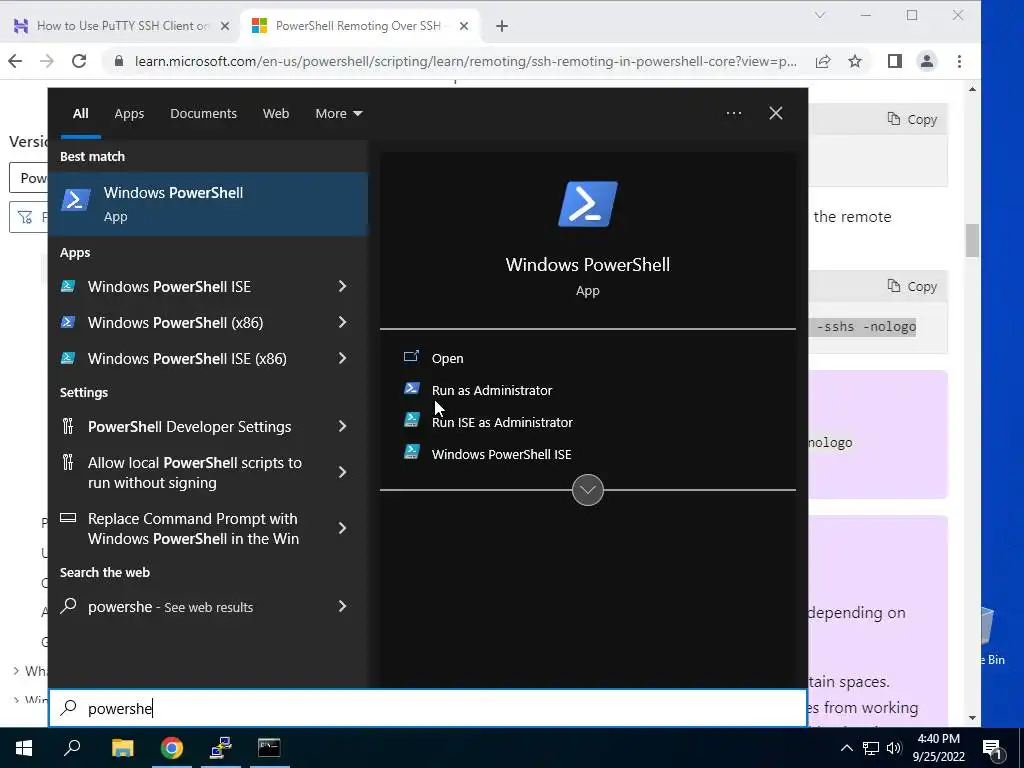Close the search panel with X

[x=776, y=113]
